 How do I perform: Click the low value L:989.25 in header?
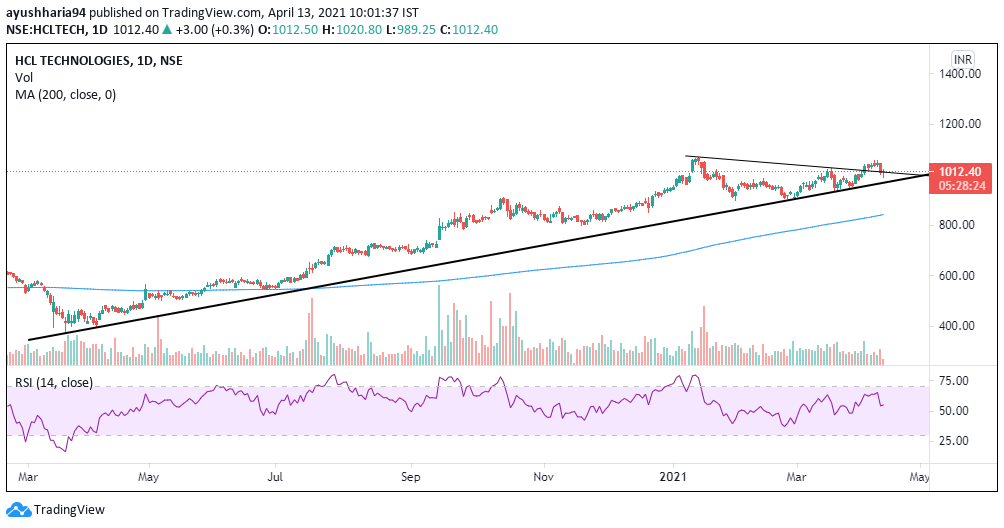point(412,29)
